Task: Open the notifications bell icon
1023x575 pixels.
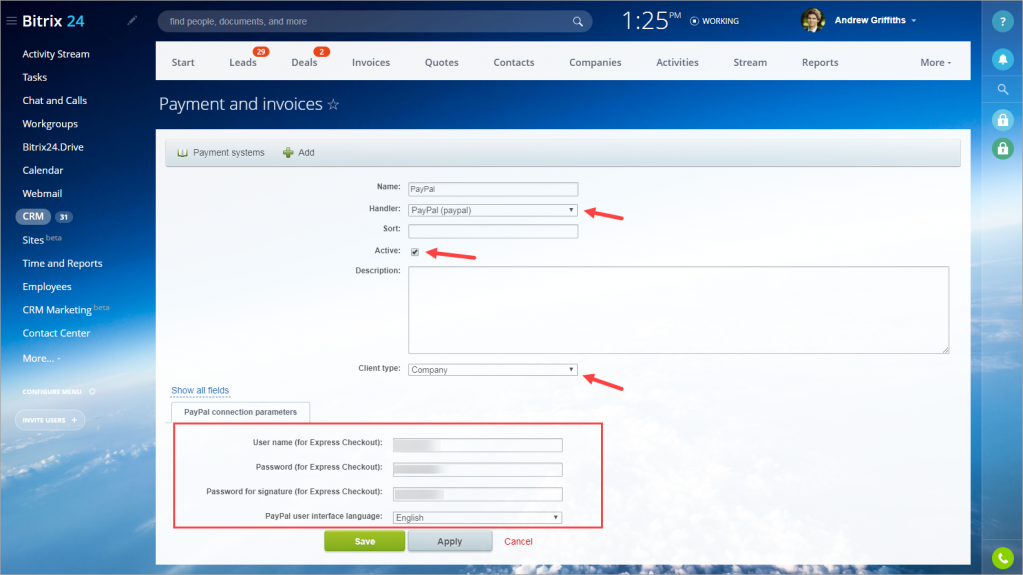Action: point(1003,59)
